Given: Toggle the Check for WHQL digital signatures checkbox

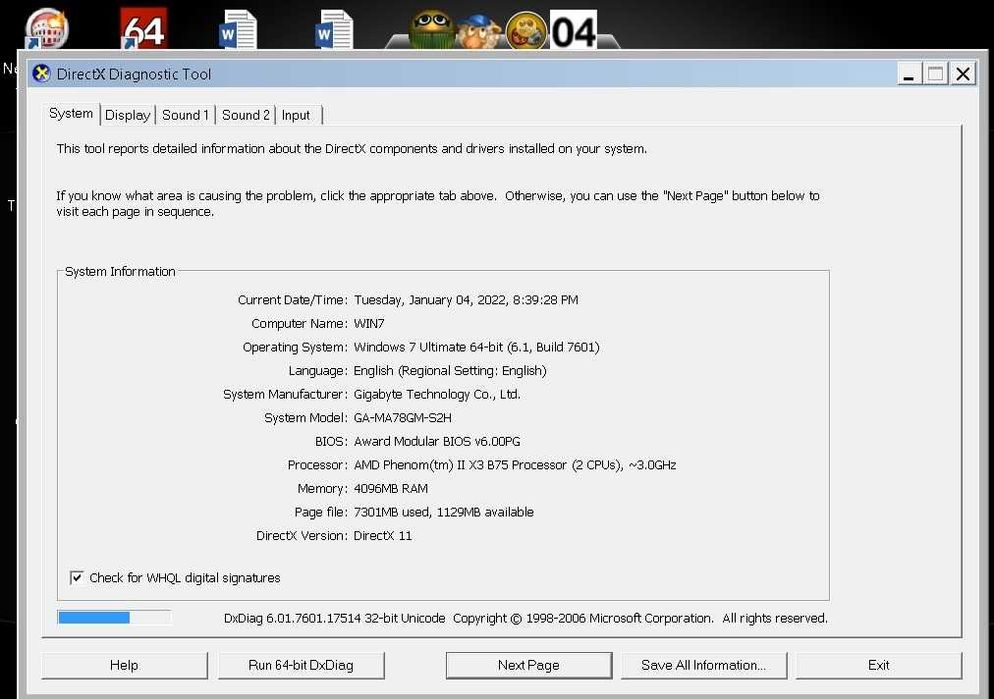Looking at the screenshot, I should coord(77,577).
